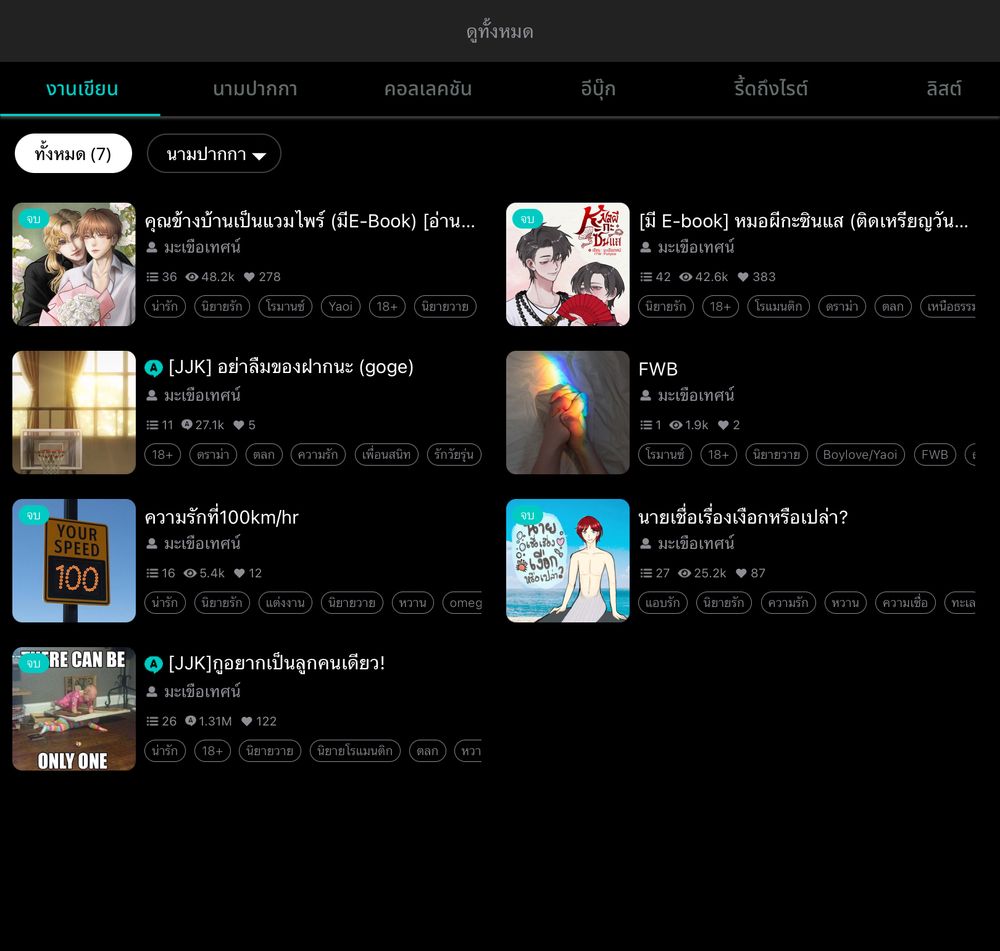Click the eye icon showing 25.2k

pos(684,573)
